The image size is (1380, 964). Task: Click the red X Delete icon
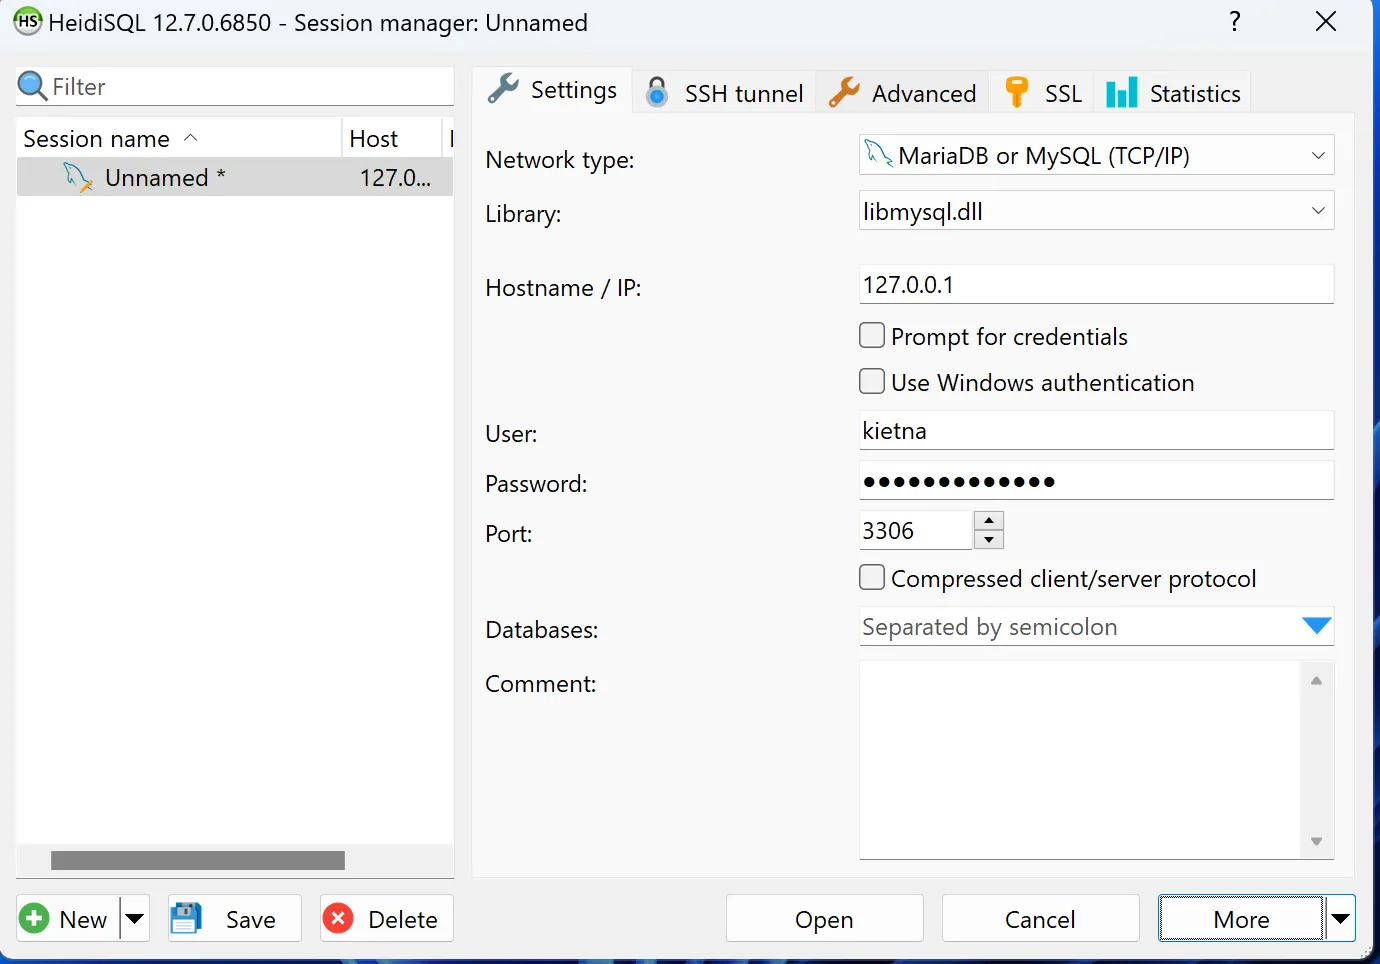(x=338, y=918)
